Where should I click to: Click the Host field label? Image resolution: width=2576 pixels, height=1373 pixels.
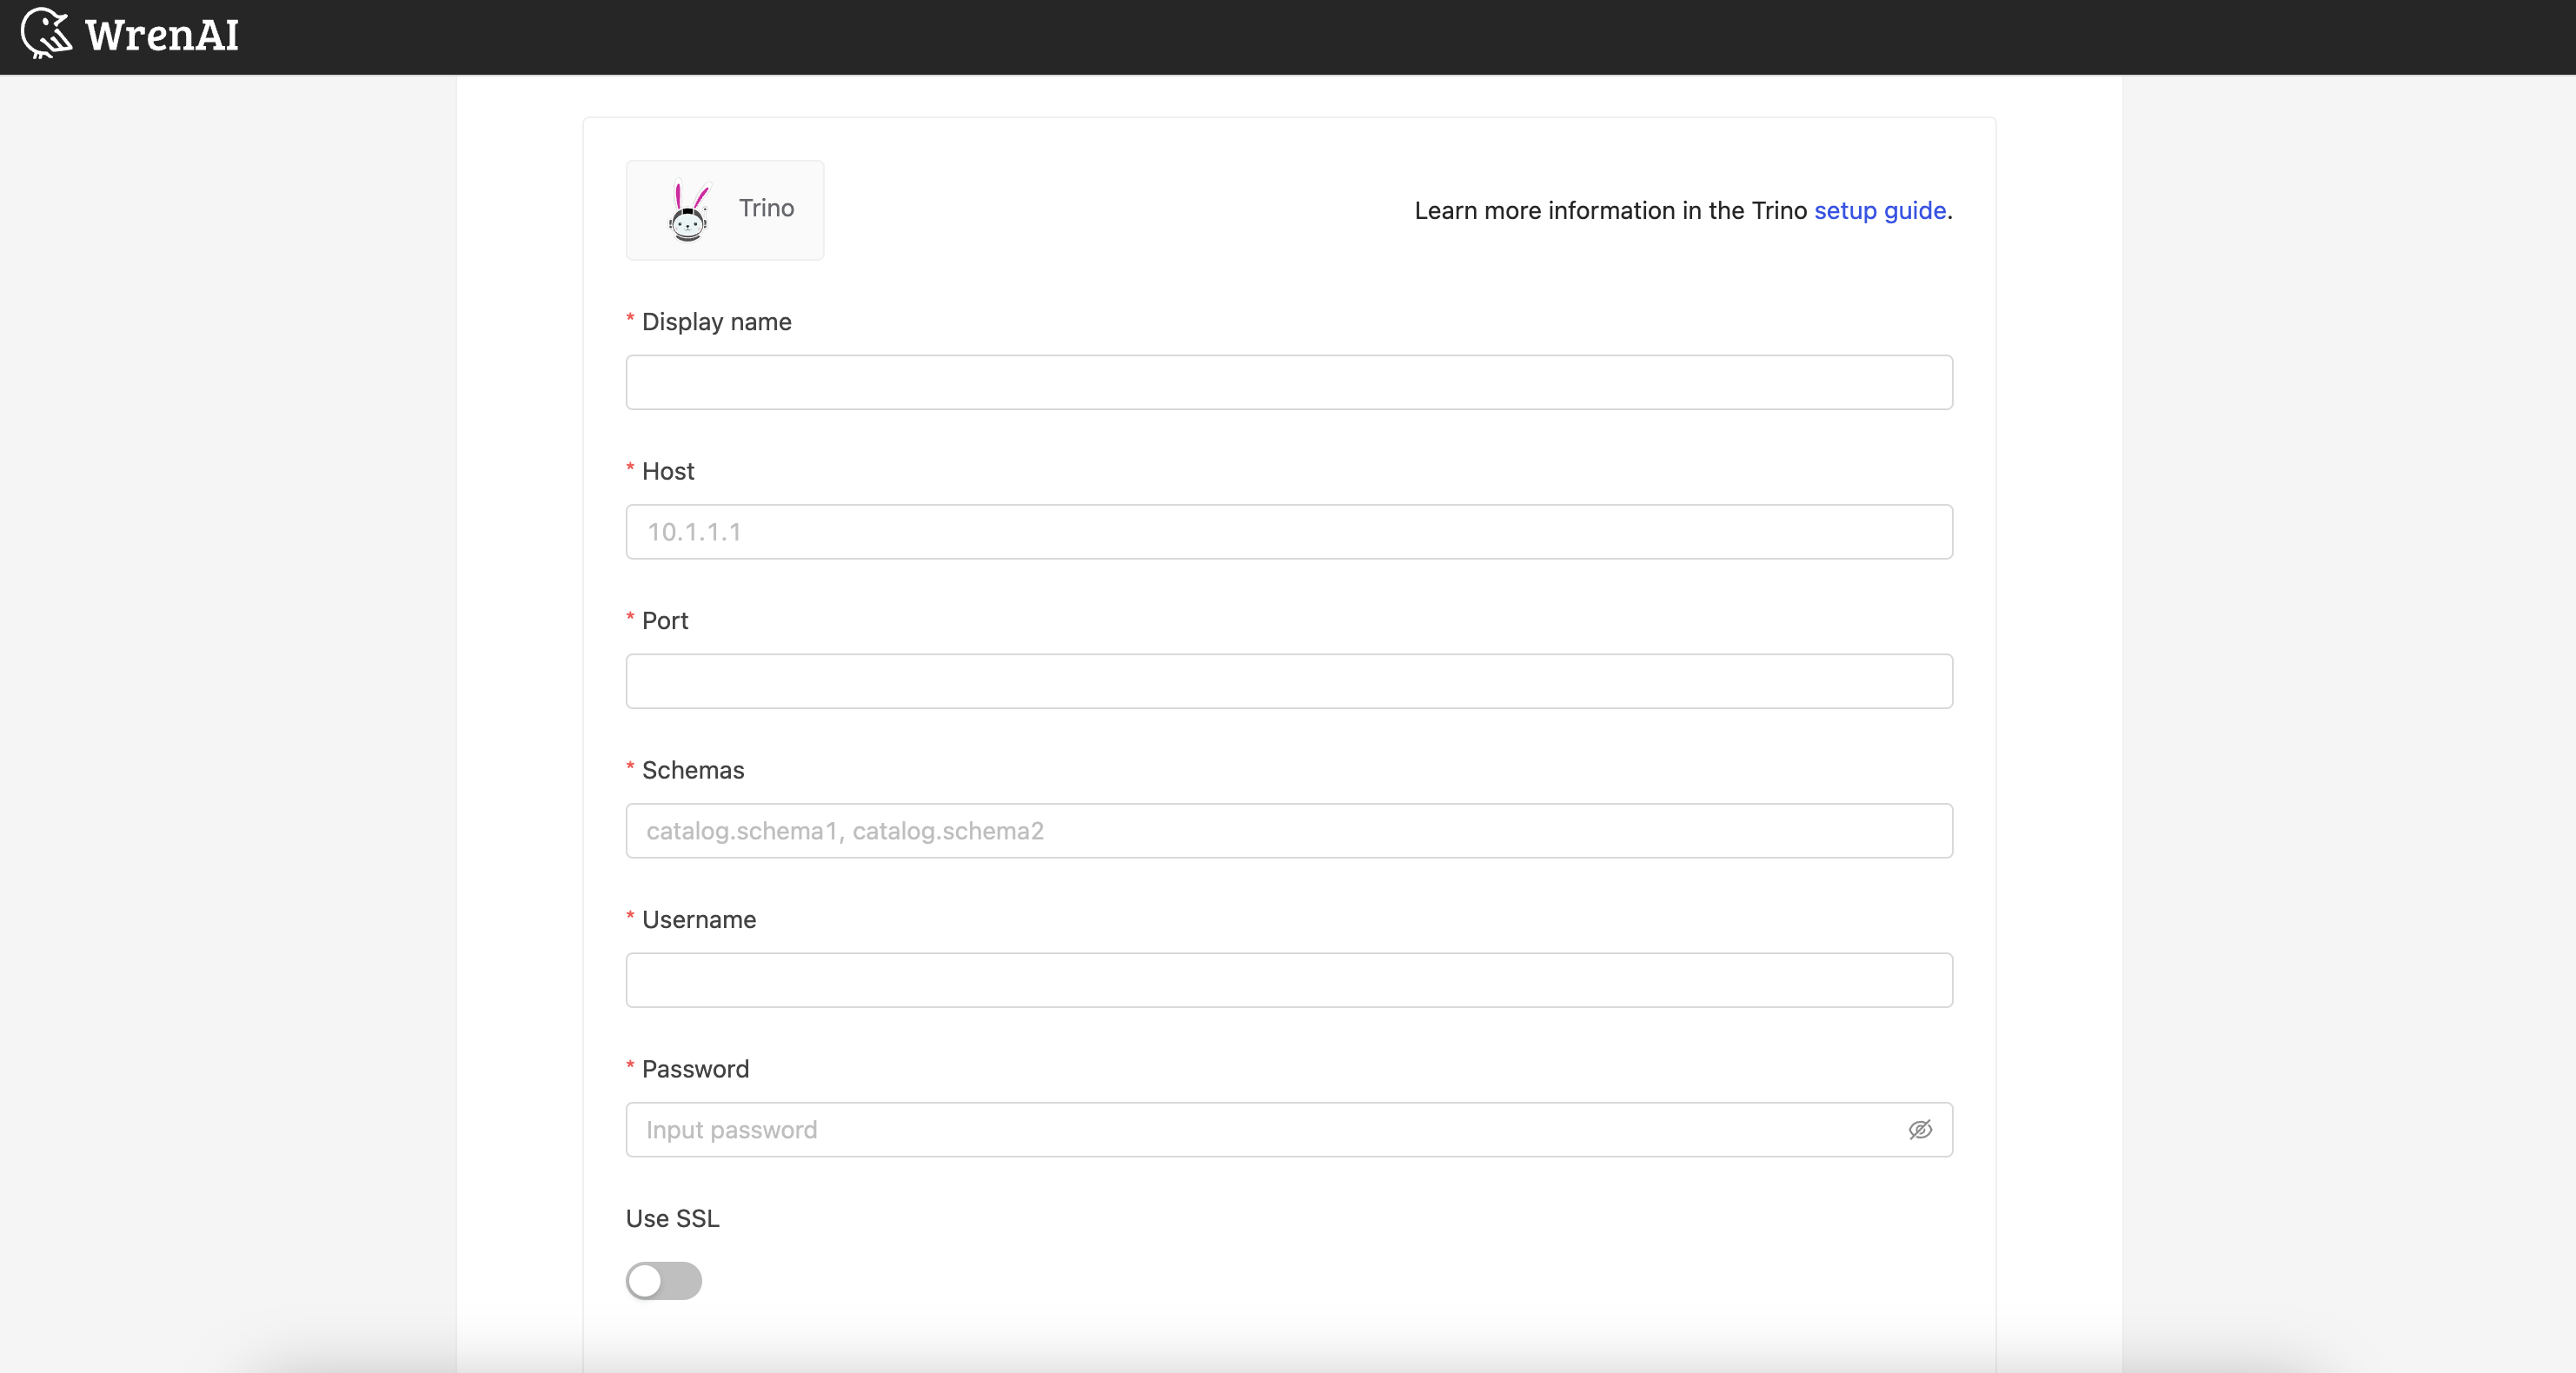[668, 471]
